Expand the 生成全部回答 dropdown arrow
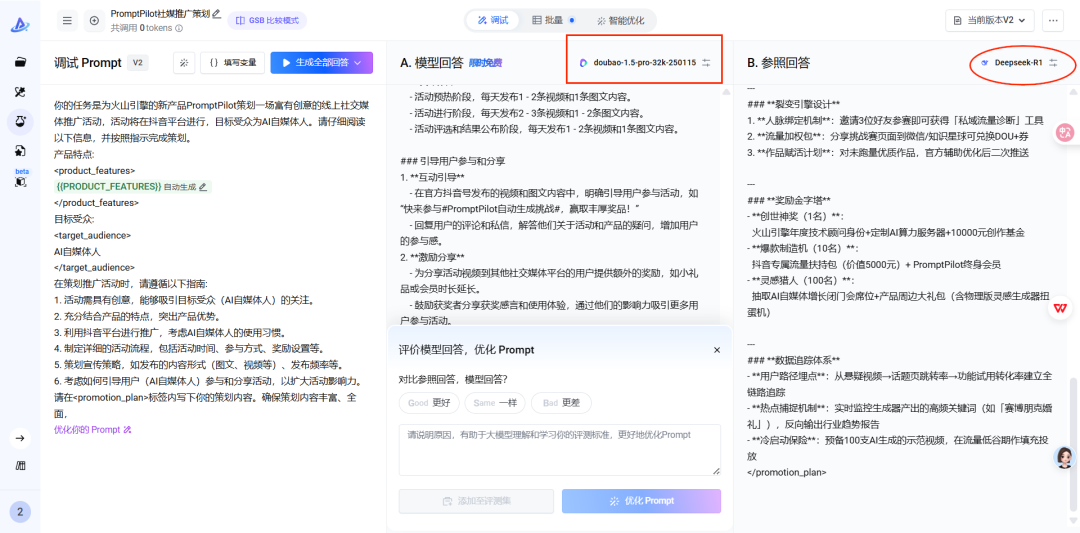1080x533 pixels. coord(357,63)
